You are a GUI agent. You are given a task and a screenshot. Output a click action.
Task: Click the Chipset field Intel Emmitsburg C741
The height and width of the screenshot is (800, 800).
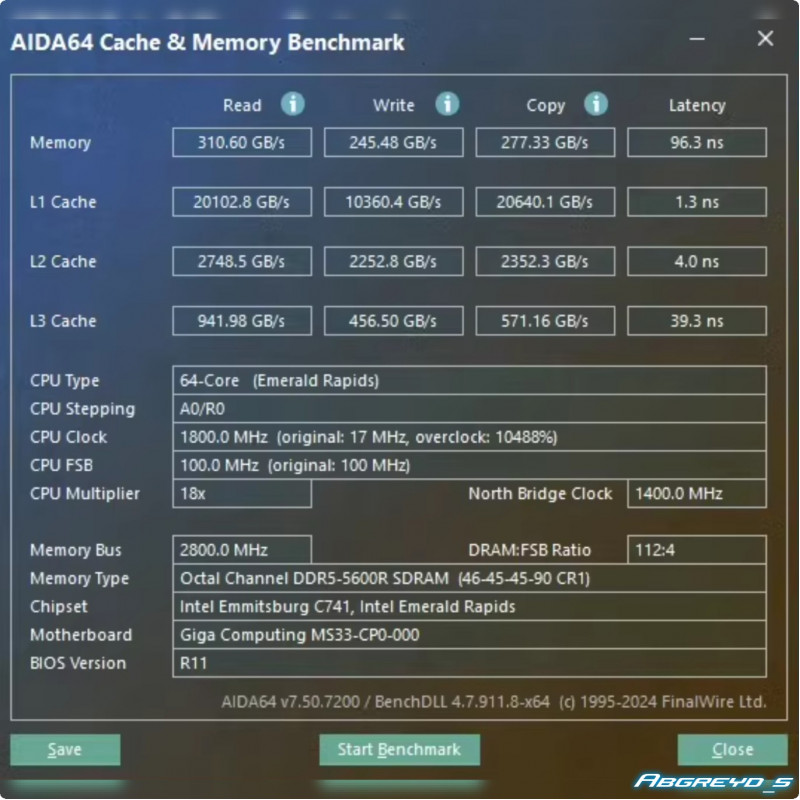coord(469,607)
